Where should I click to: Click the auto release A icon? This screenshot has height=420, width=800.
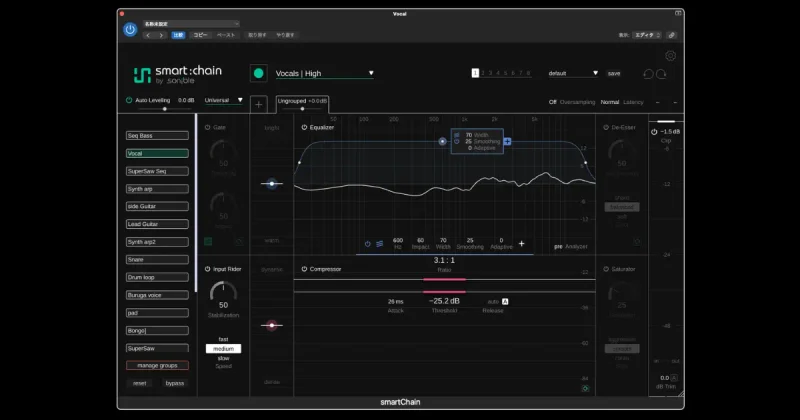505,302
